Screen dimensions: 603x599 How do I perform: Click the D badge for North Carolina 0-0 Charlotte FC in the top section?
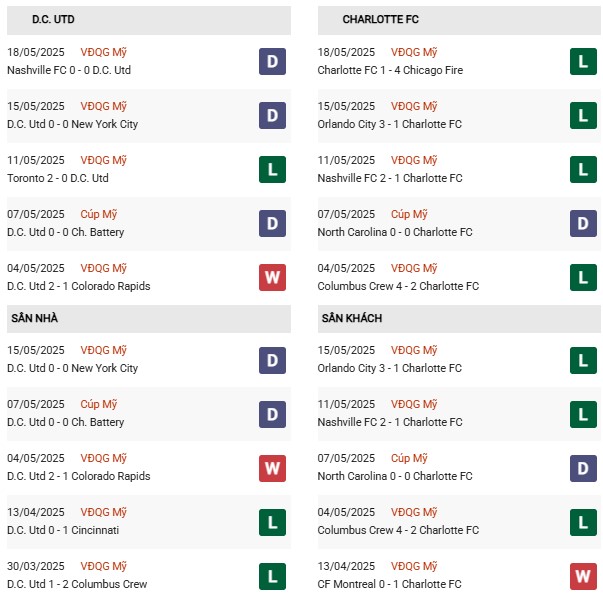click(x=583, y=223)
